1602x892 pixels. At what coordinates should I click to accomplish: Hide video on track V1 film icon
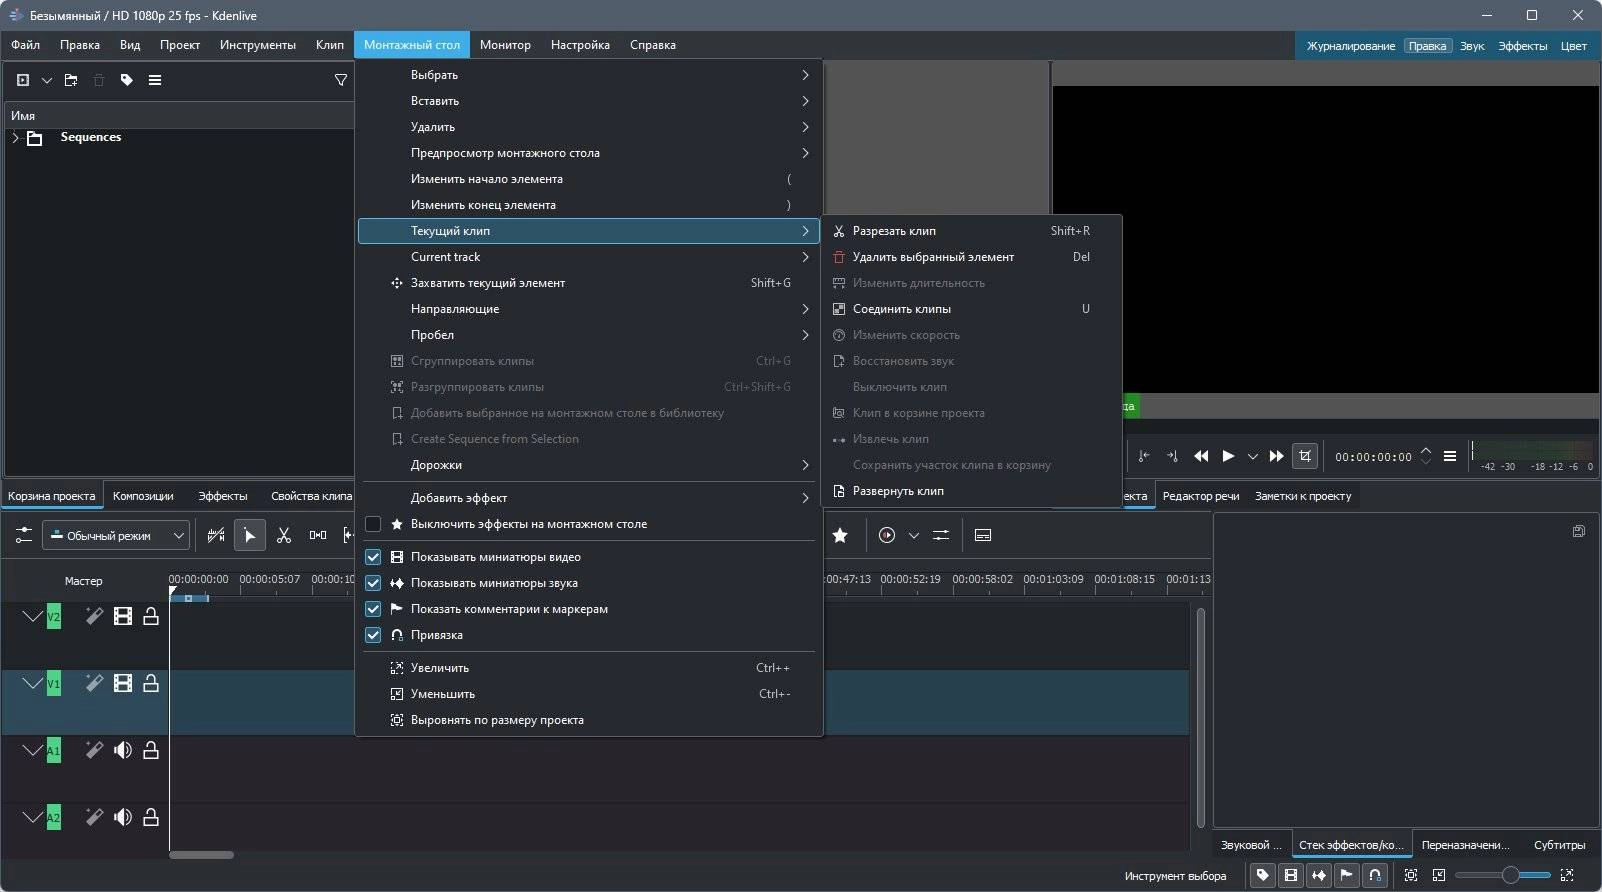123,683
